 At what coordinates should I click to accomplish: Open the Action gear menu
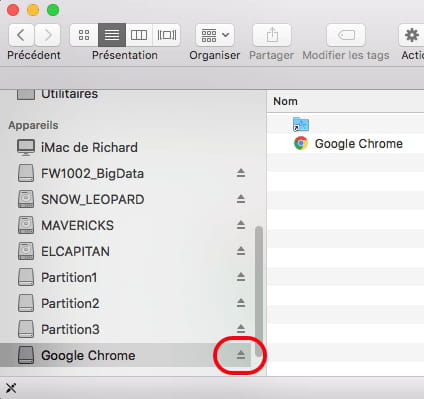[x=412, y=35]
